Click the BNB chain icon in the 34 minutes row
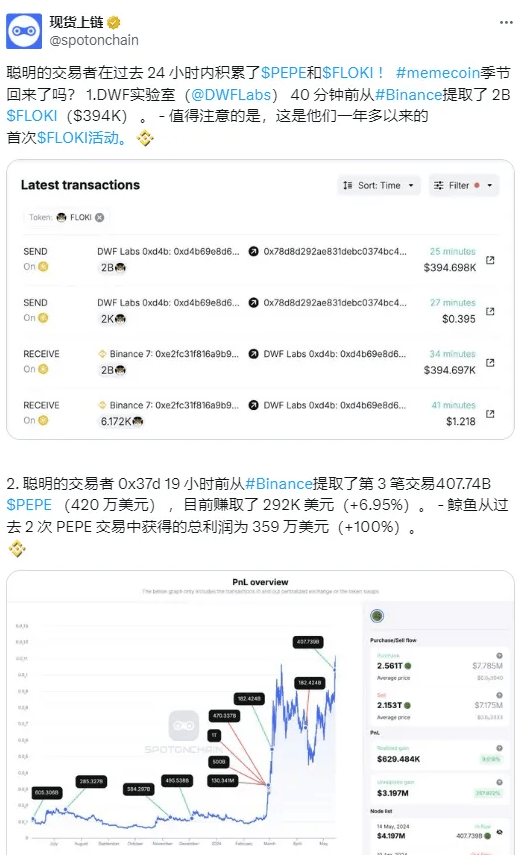The image size is (517, 855). [x=43, y=369]
